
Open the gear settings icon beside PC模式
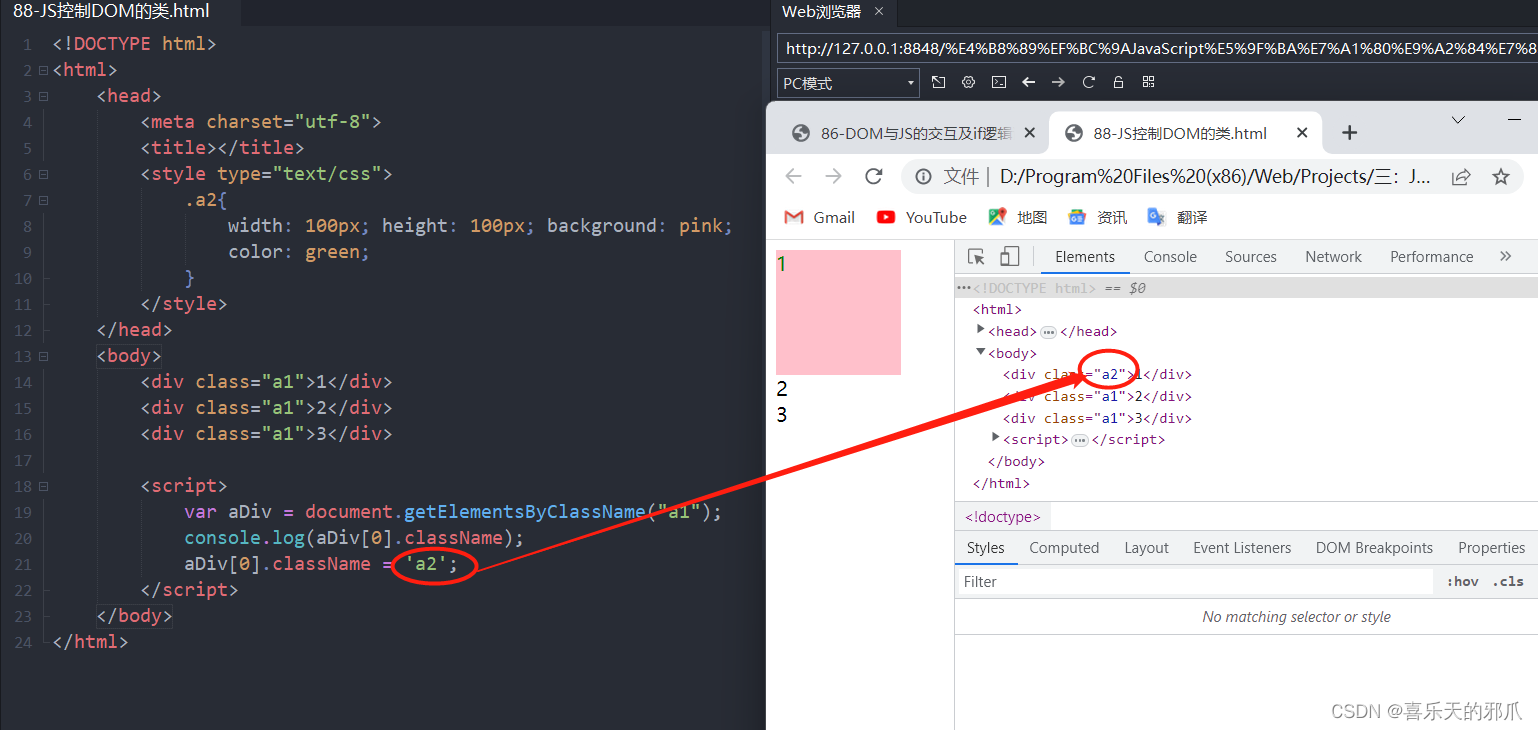coord(968,82)
